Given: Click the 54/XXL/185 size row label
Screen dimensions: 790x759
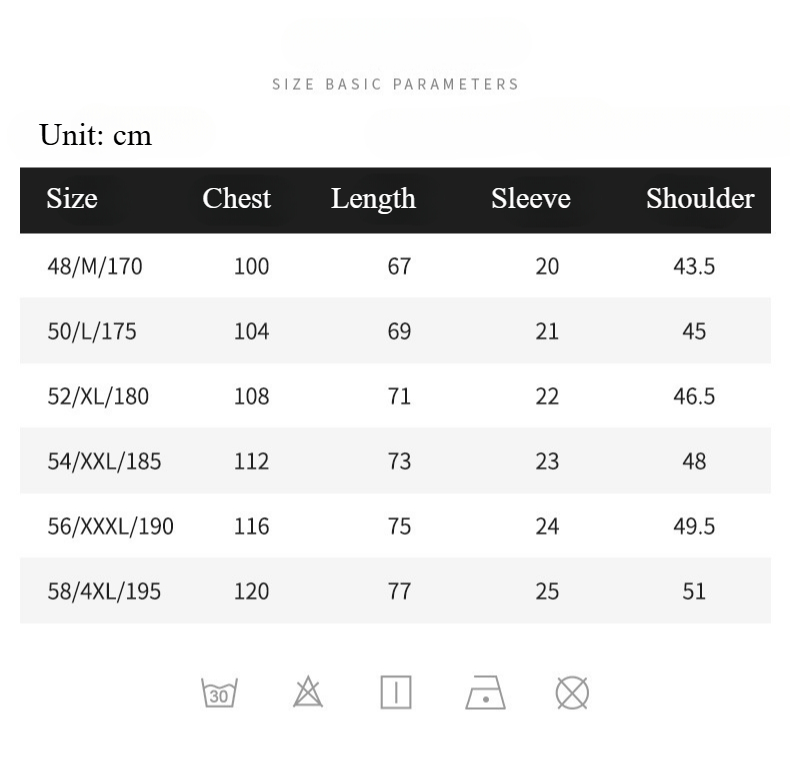Looking at the screenshot, I should [104, 461].
